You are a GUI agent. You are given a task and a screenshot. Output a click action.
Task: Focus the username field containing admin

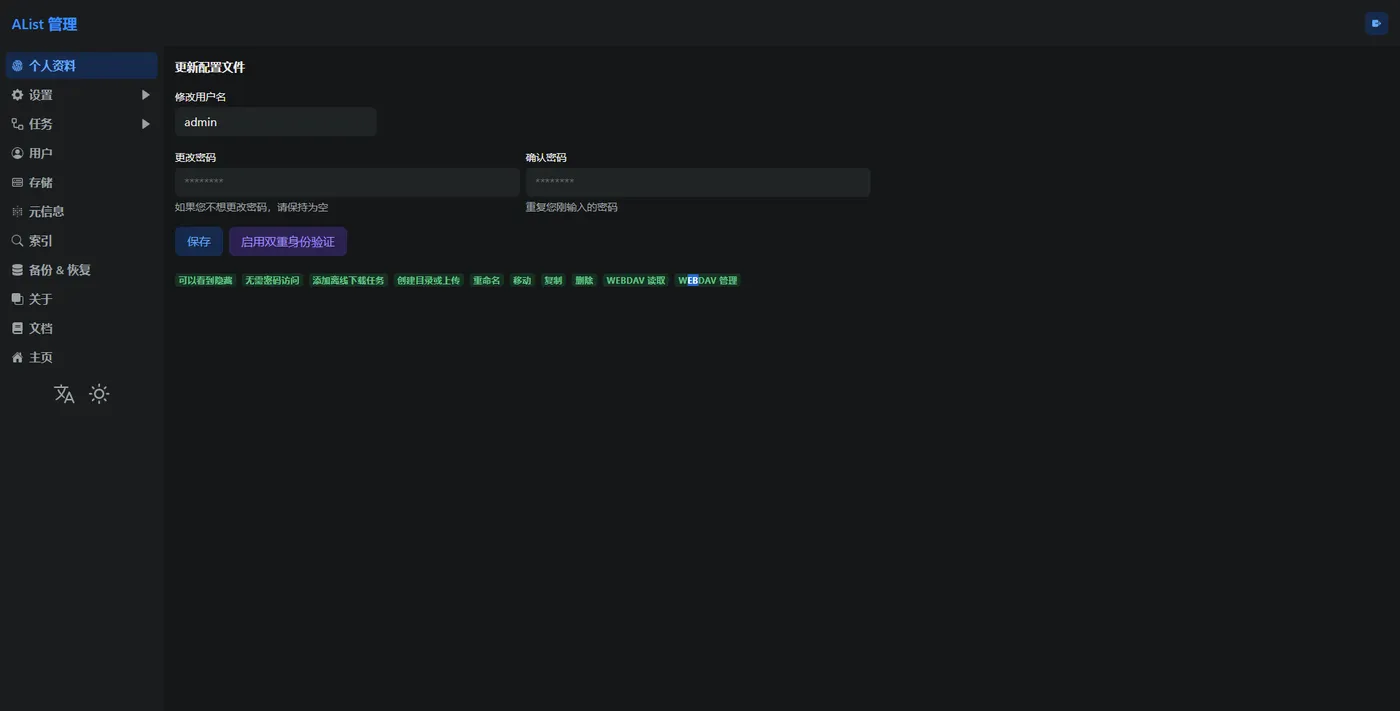[275, 122]
